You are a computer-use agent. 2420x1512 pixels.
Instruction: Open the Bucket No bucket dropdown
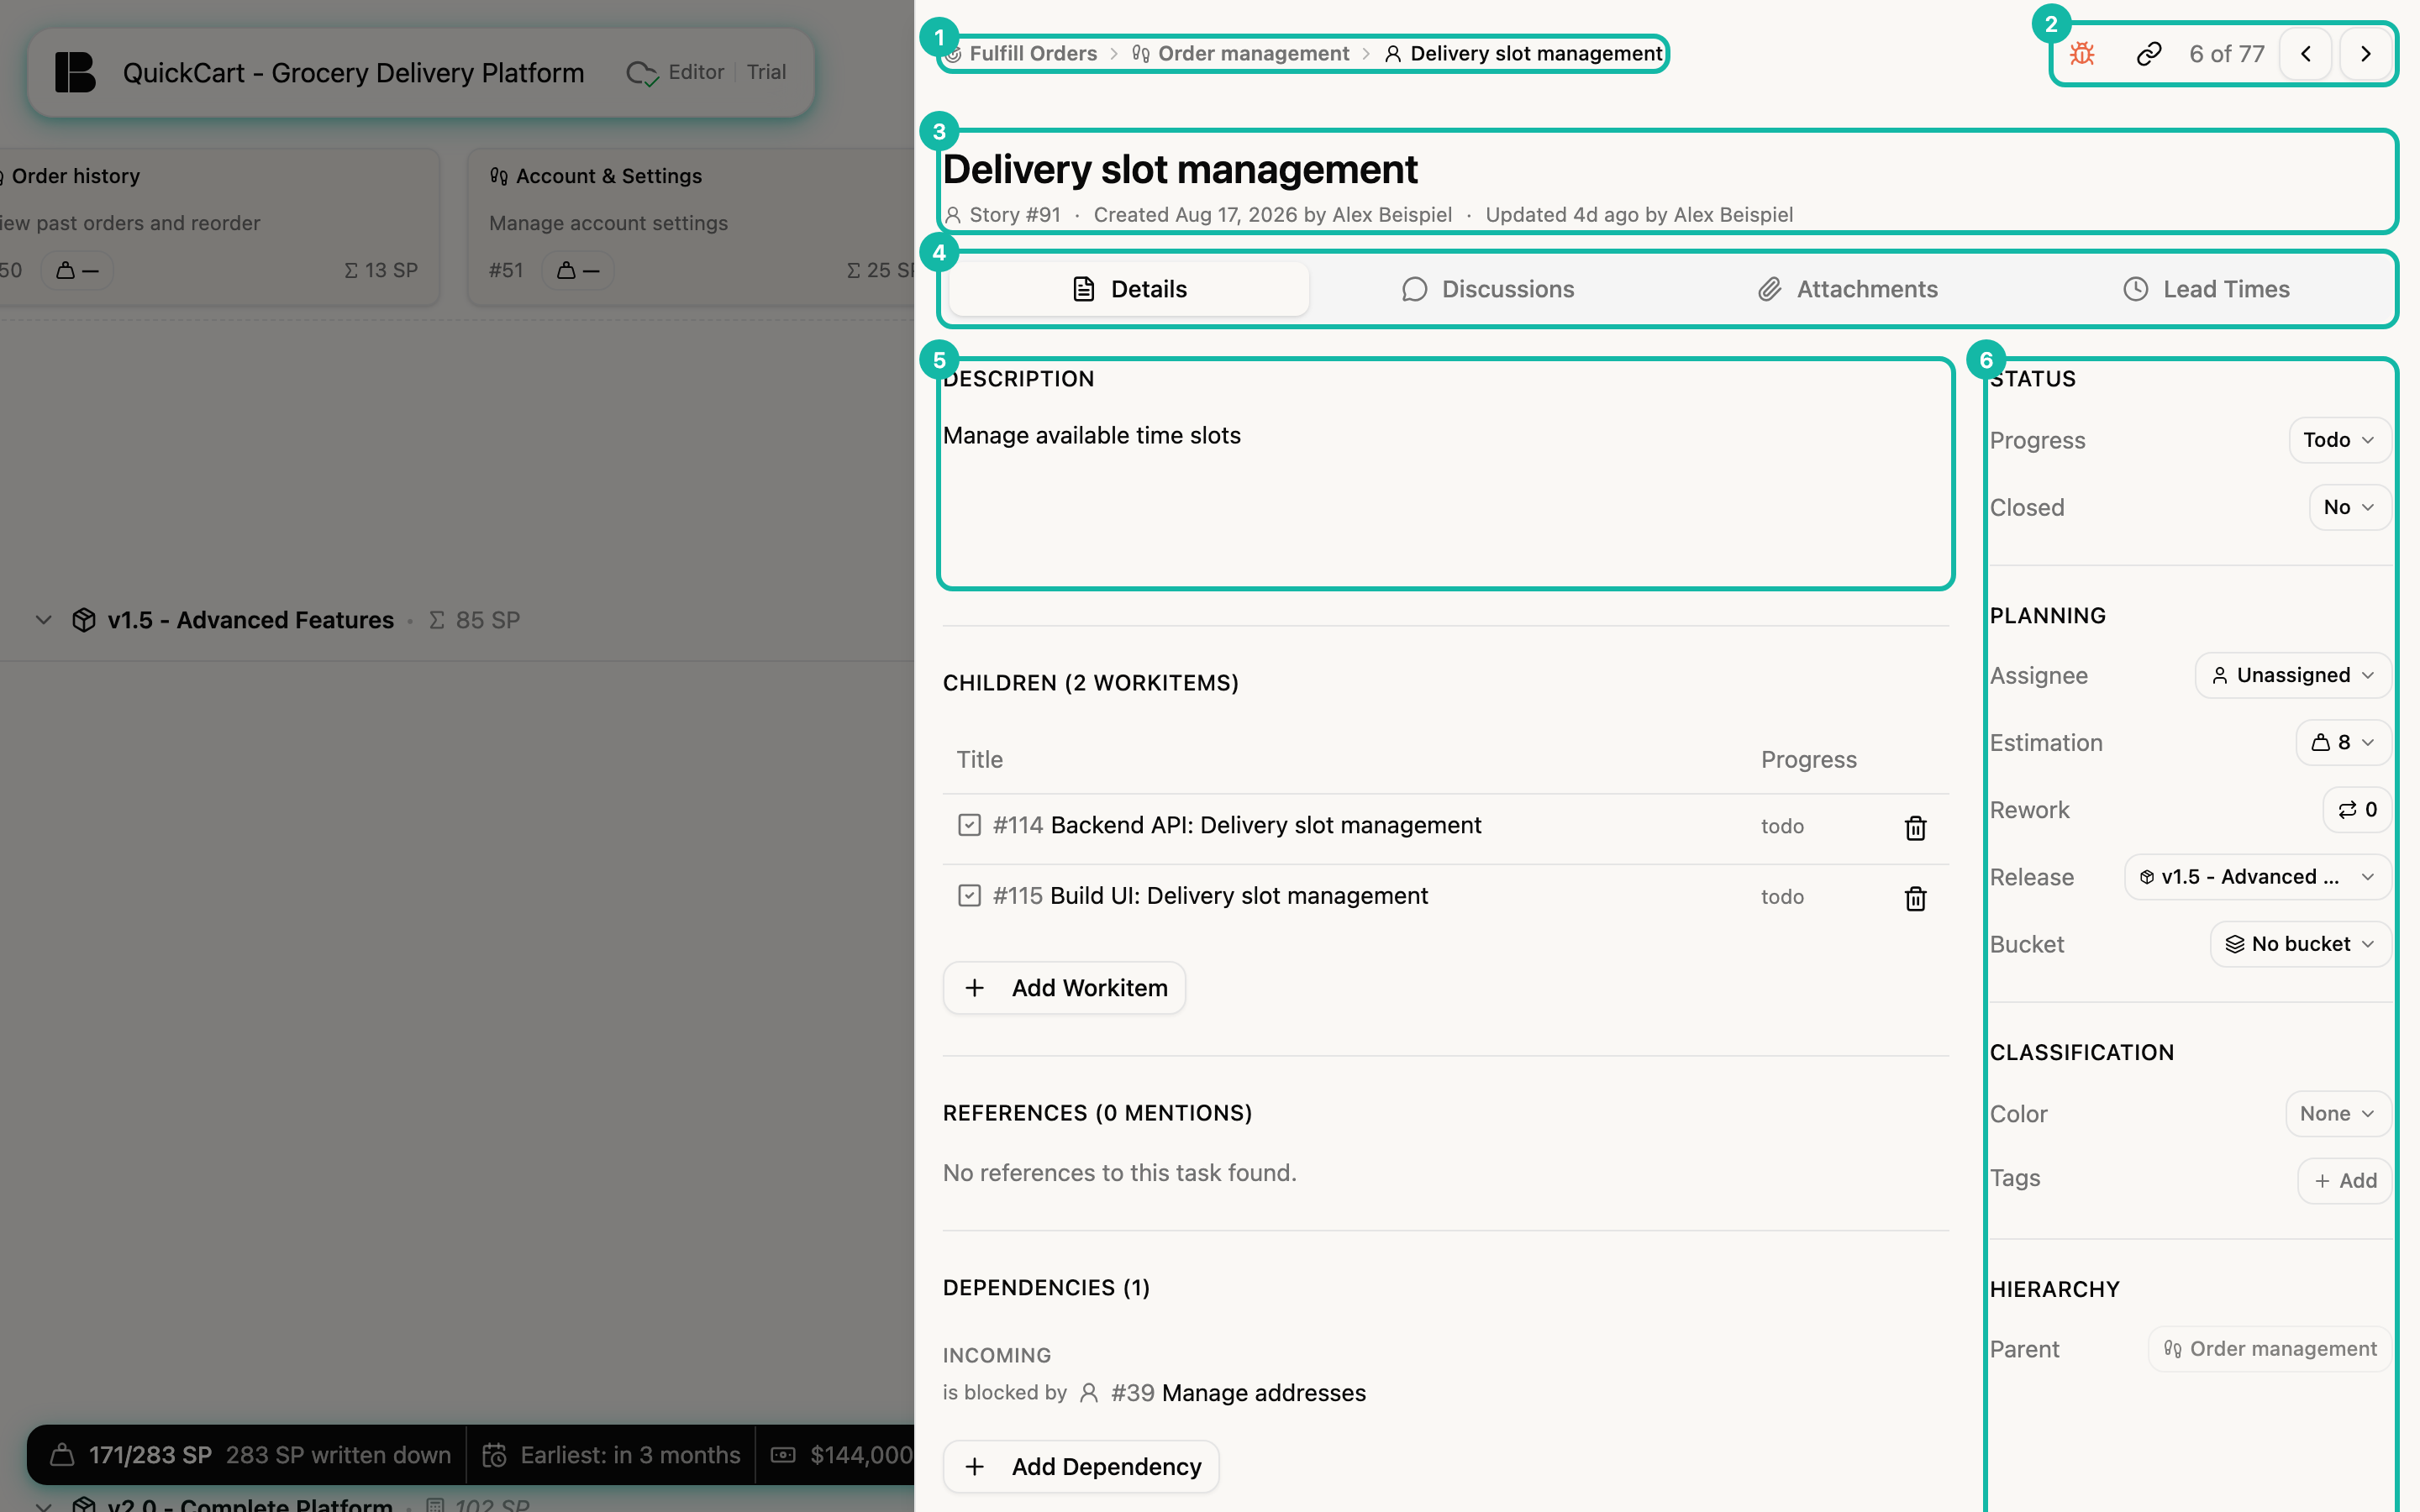pyautogui.click(x=2300, y=944)
